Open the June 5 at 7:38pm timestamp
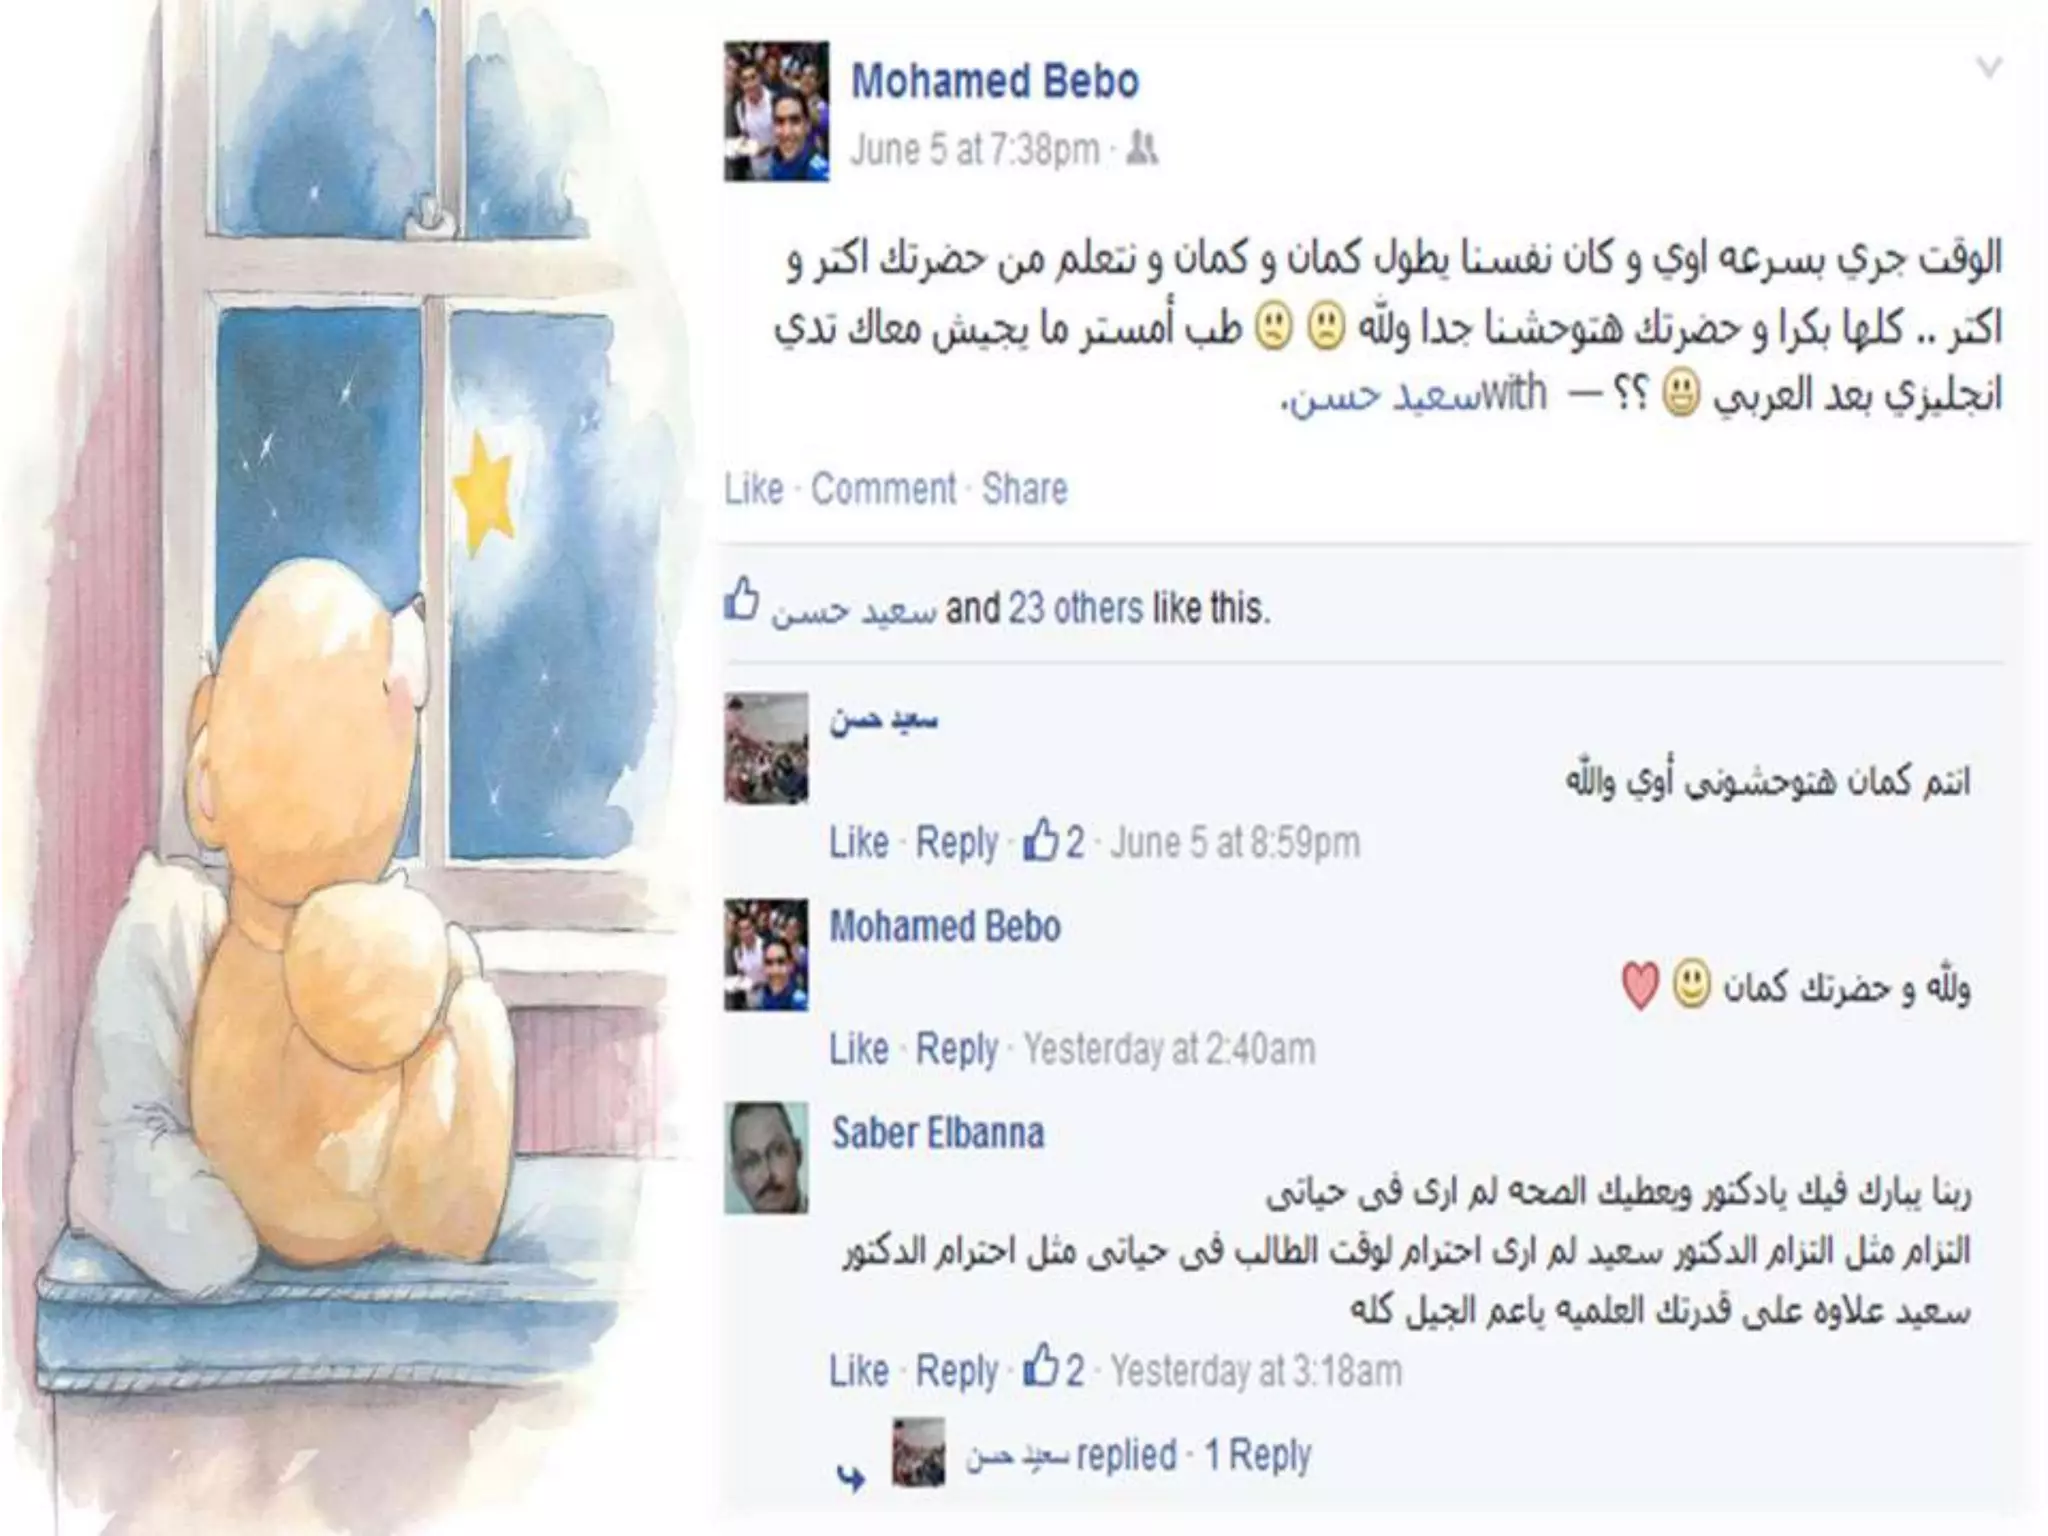2048x1536 pixels. click(x=975, y=150)
